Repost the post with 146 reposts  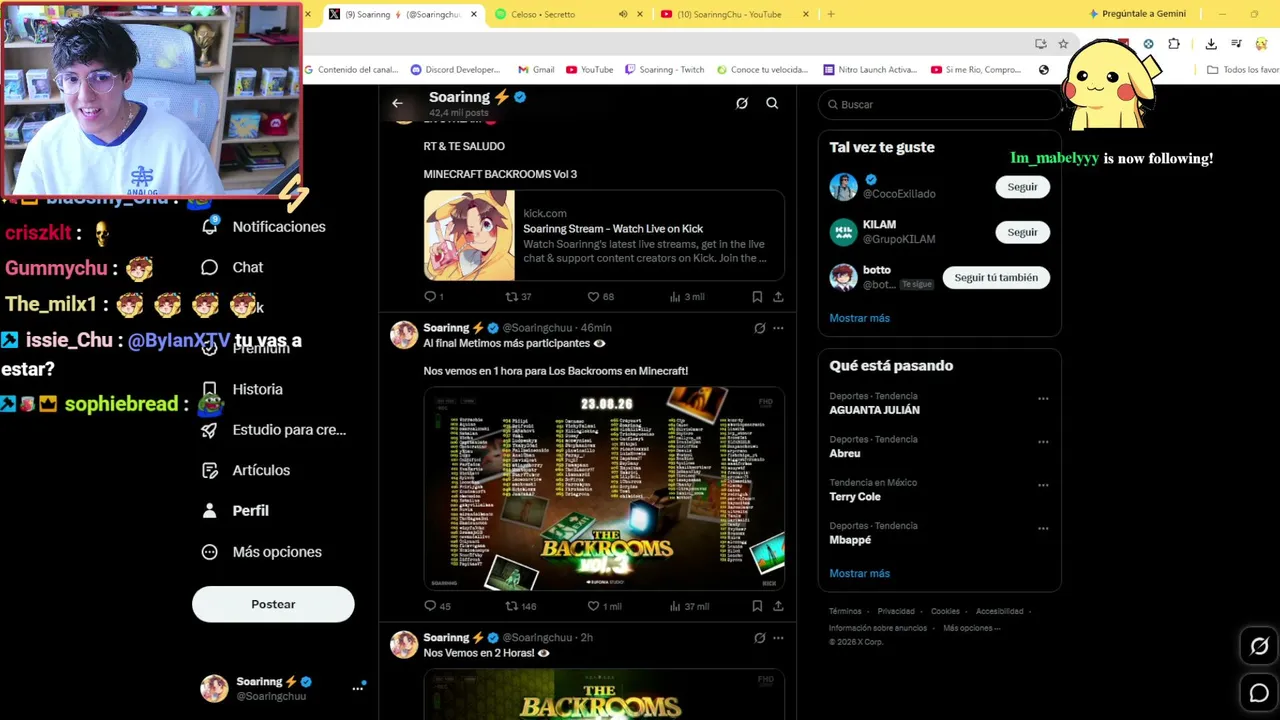pos(521,606)
